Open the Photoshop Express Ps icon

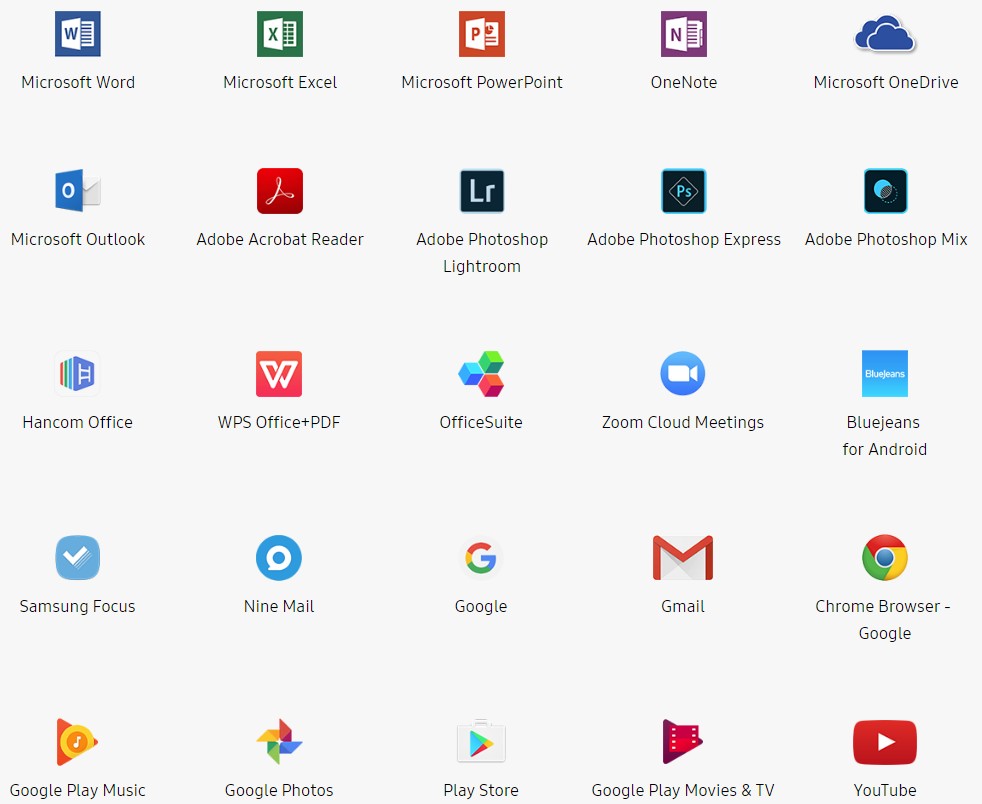tap(684, 190)
